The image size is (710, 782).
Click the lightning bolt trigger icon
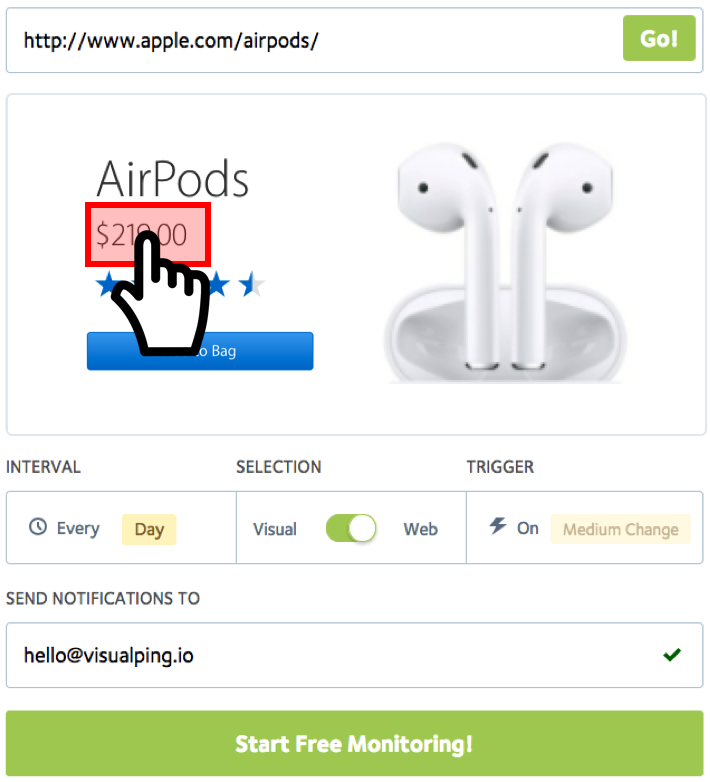[x=498, y=526]
